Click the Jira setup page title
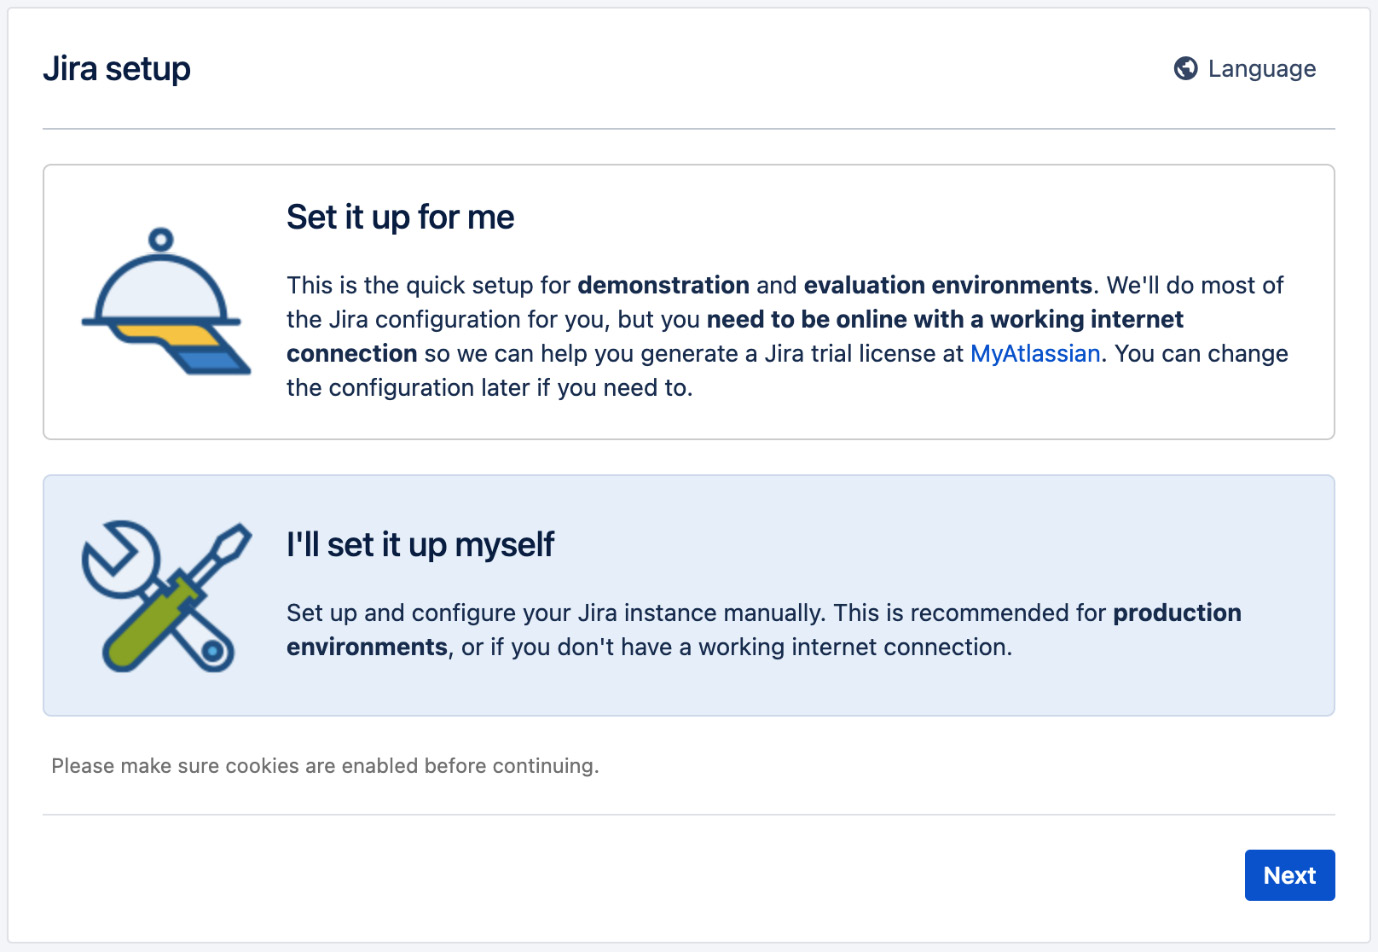Viewport: 1378px width, 952px height. pyautogui.click(x=116, y=68)
